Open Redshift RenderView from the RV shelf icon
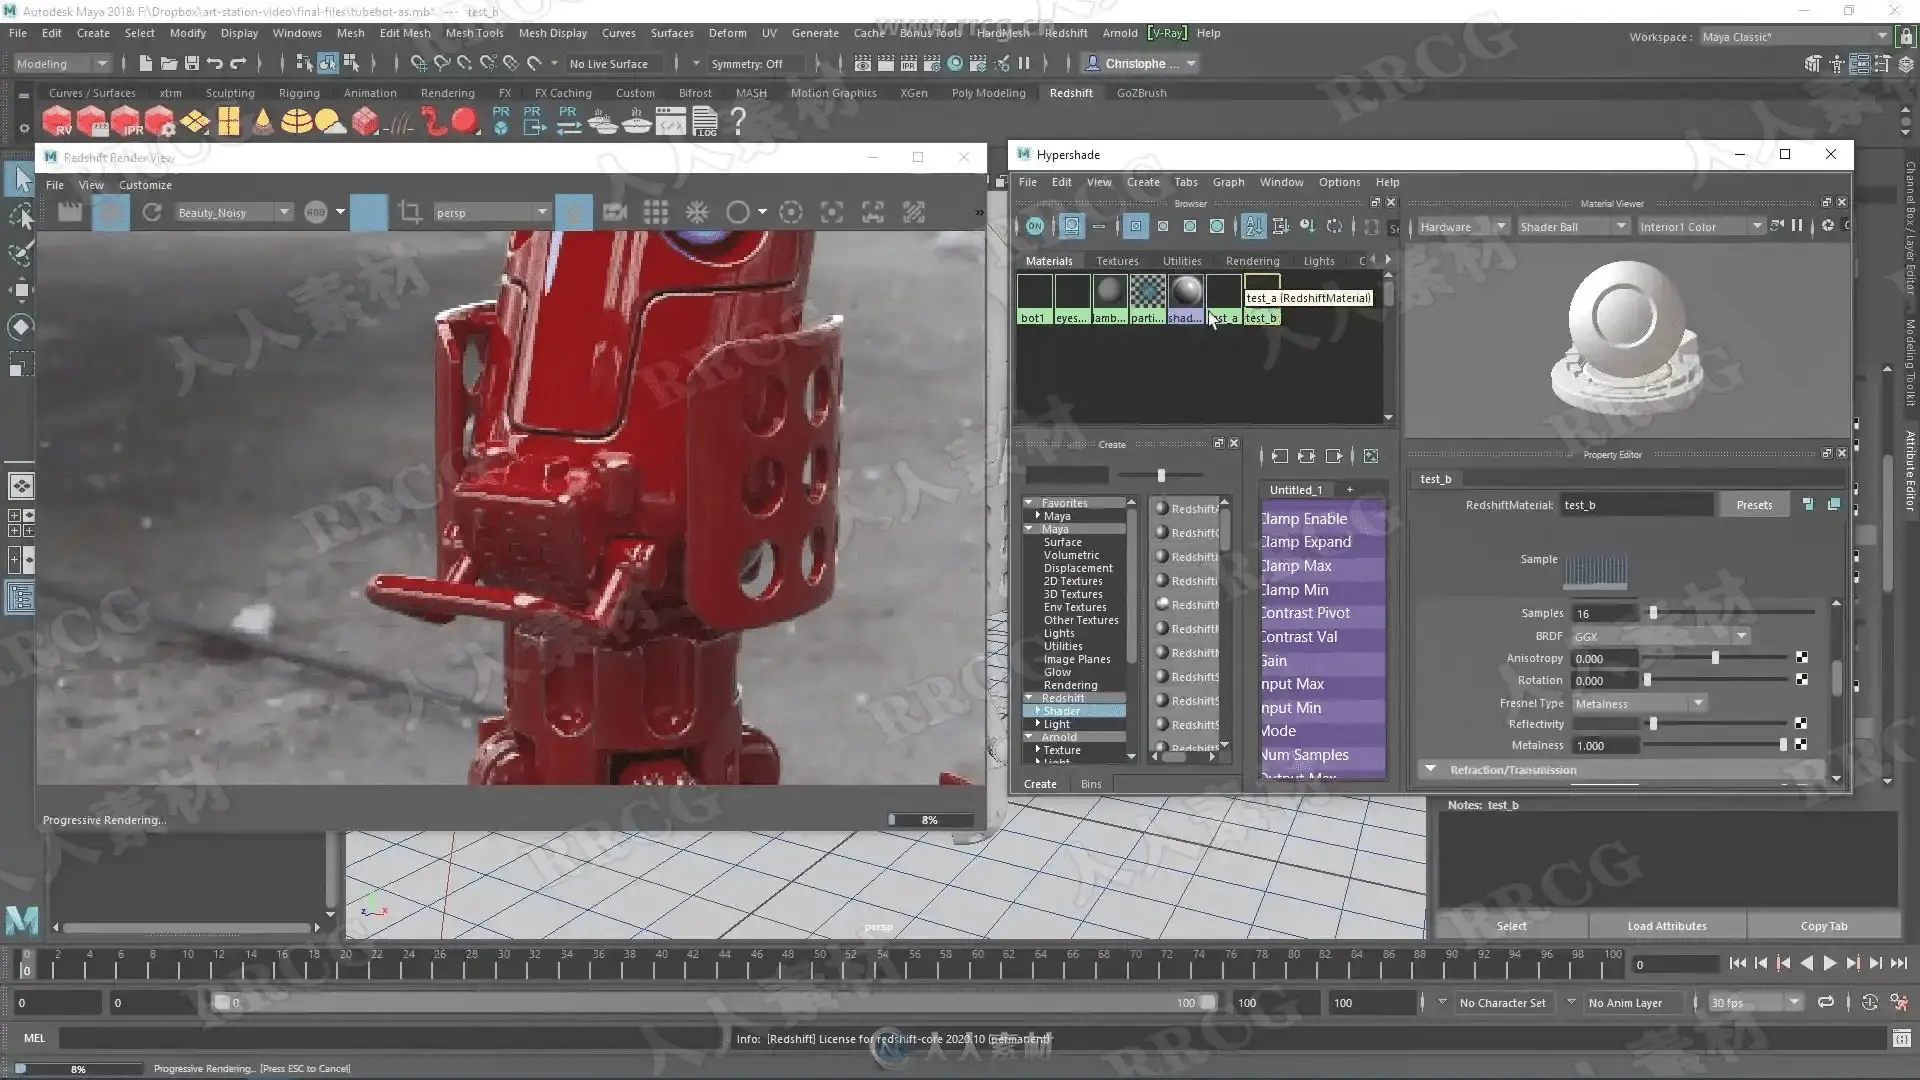The height and width of the screenshot is (1080, 1920). pos(57,122)
